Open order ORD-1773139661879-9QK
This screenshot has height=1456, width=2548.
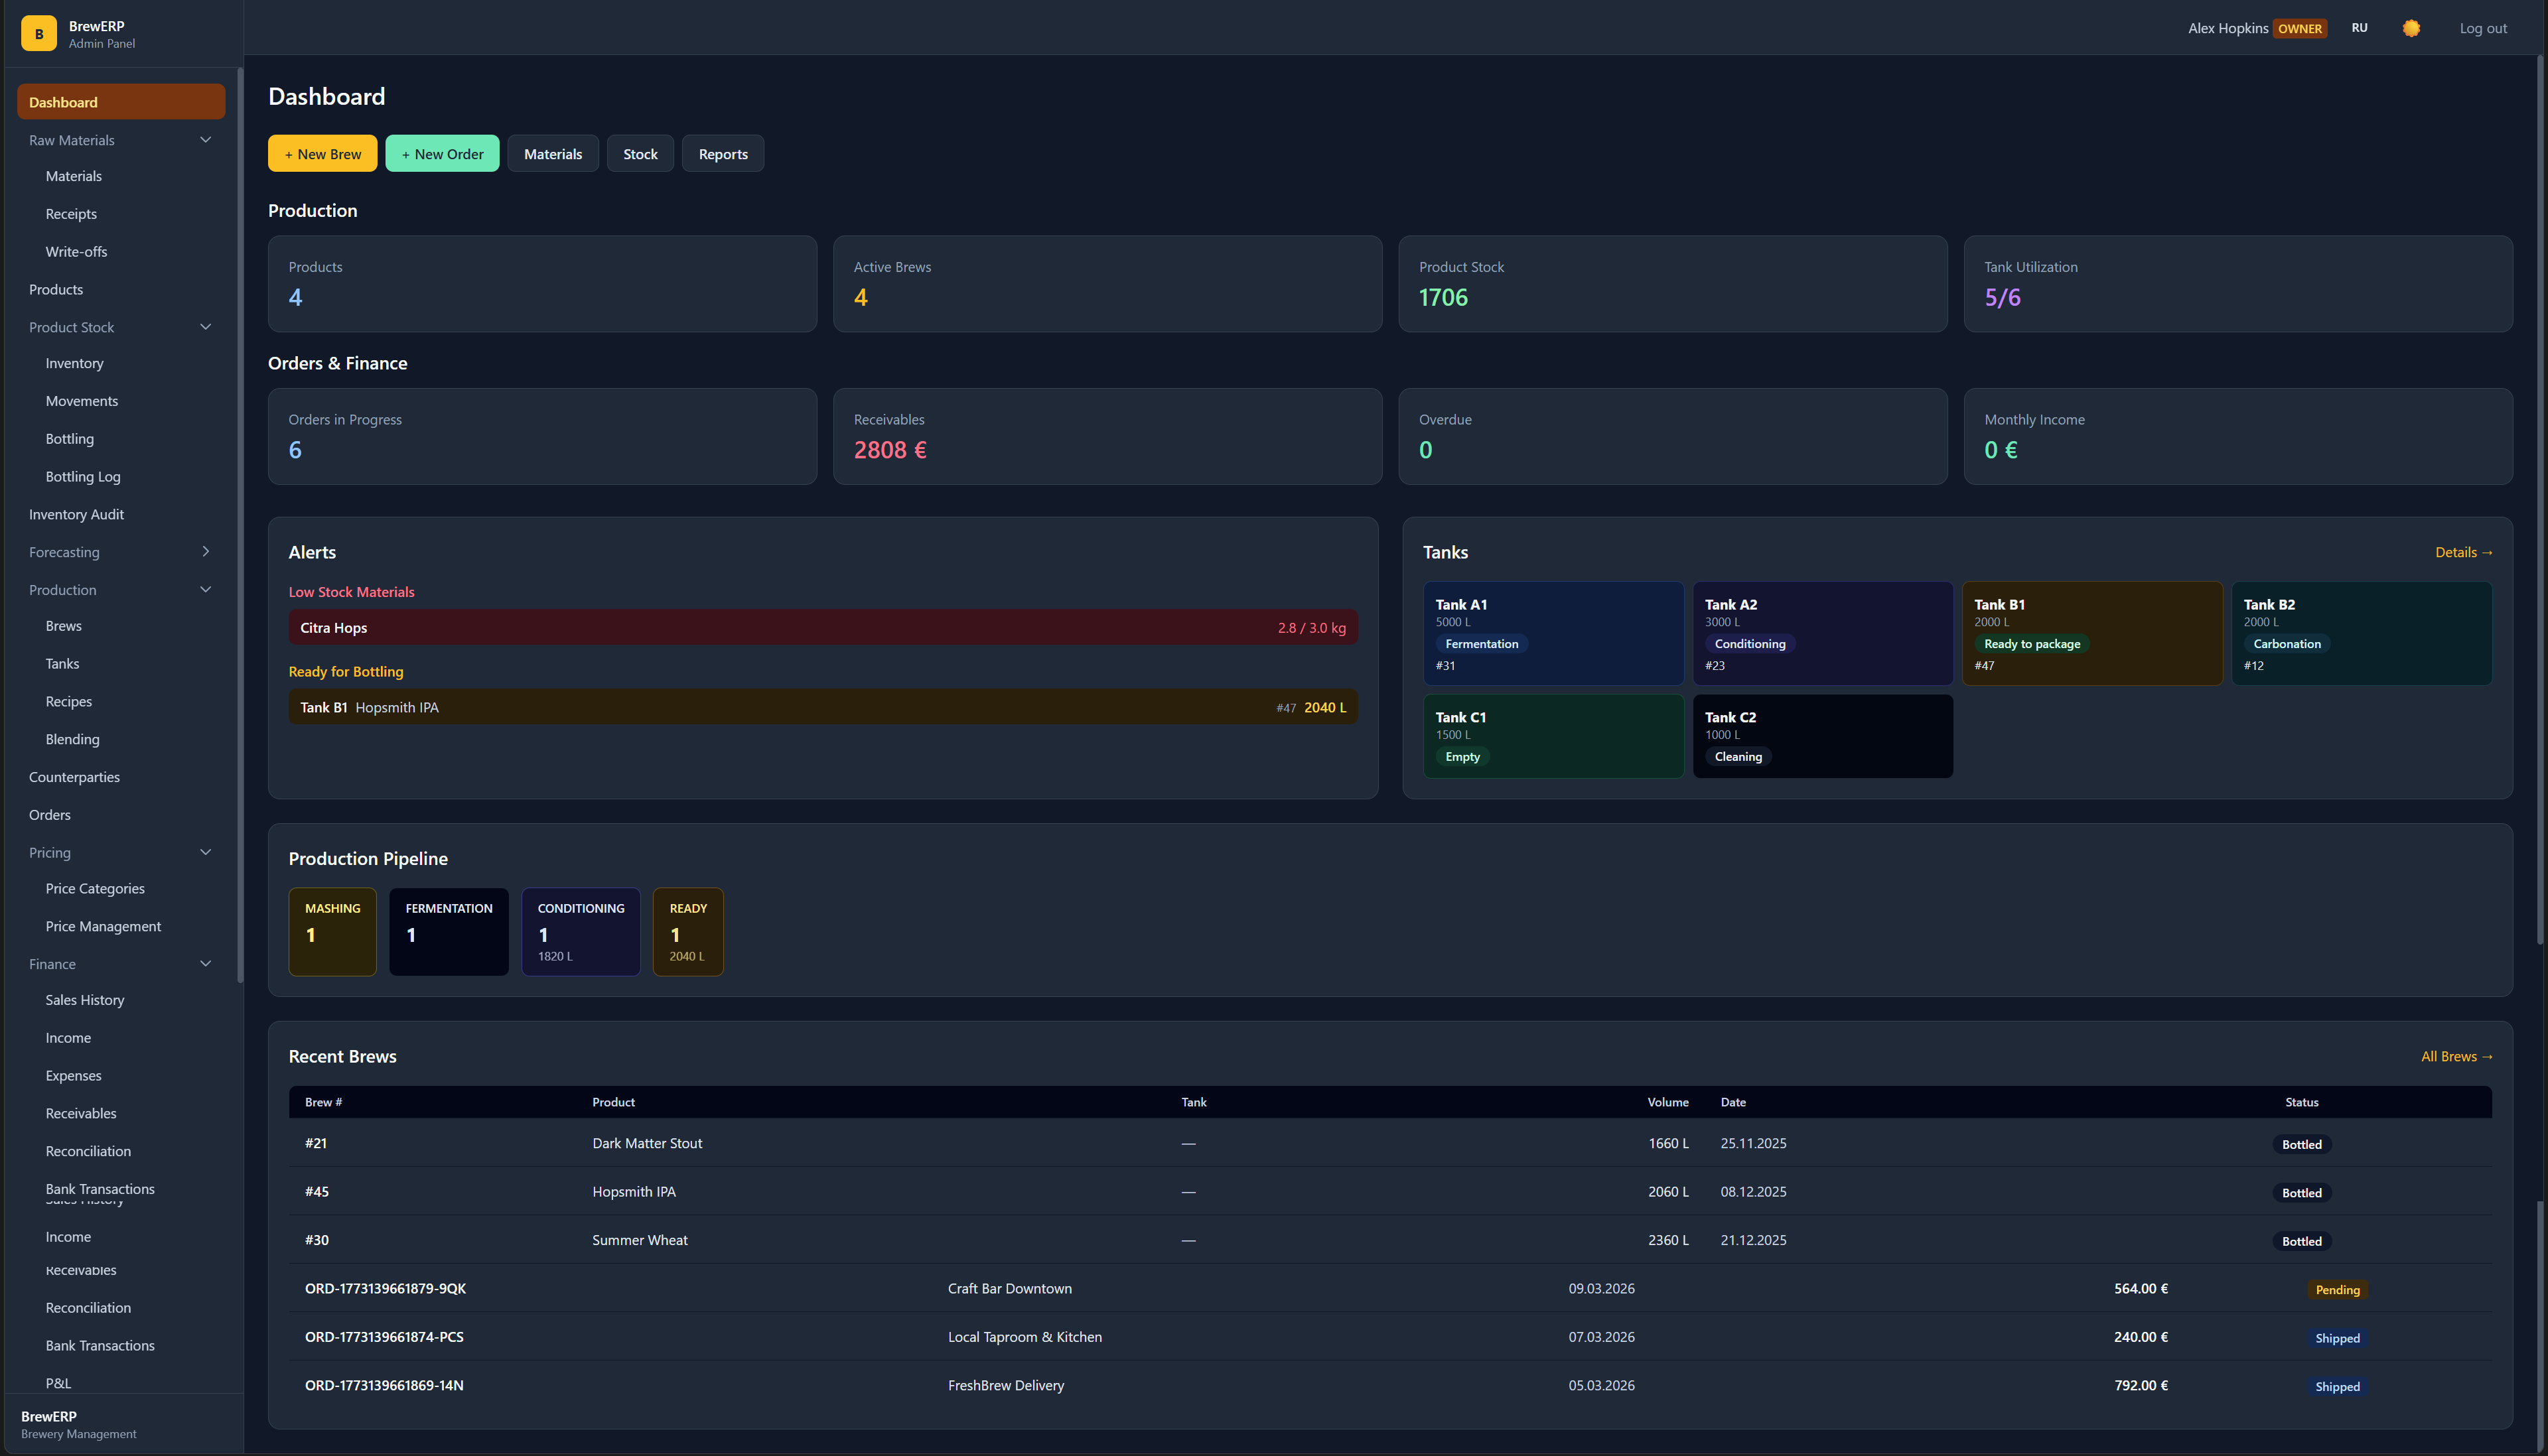click(x=1390, y=1289)
